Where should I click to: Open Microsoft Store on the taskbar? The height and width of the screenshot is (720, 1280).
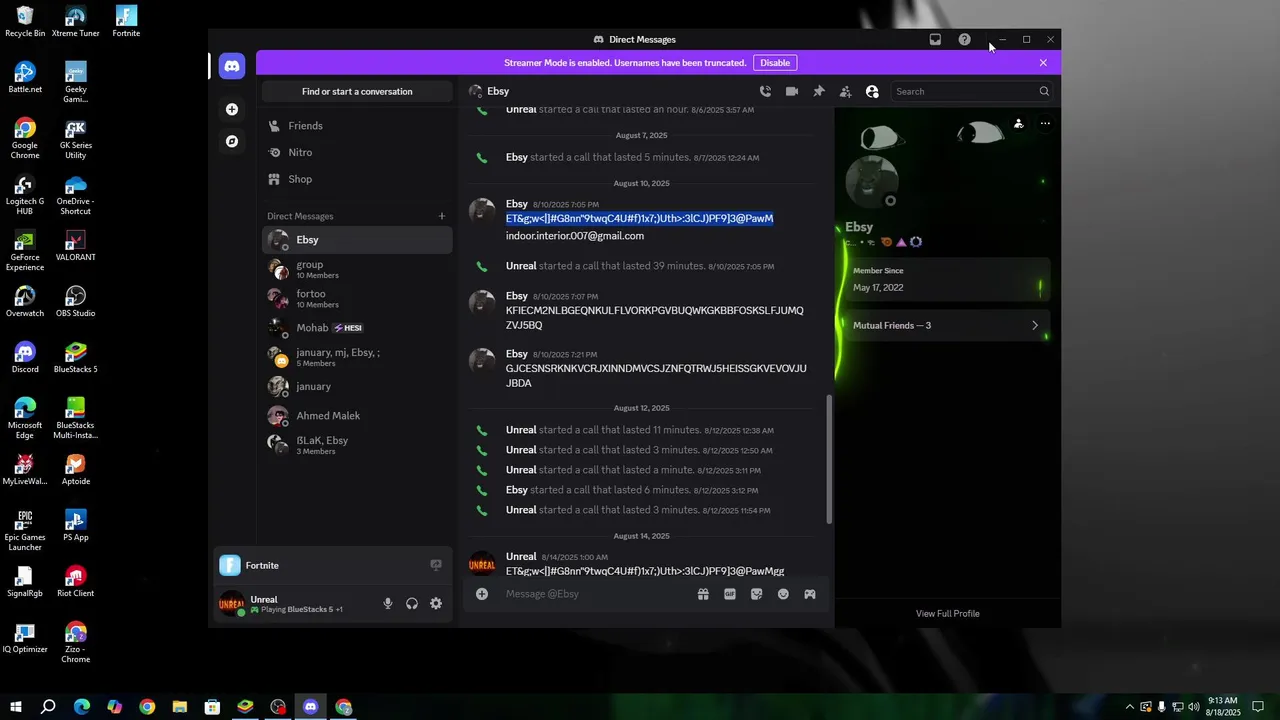pos(212,707)
